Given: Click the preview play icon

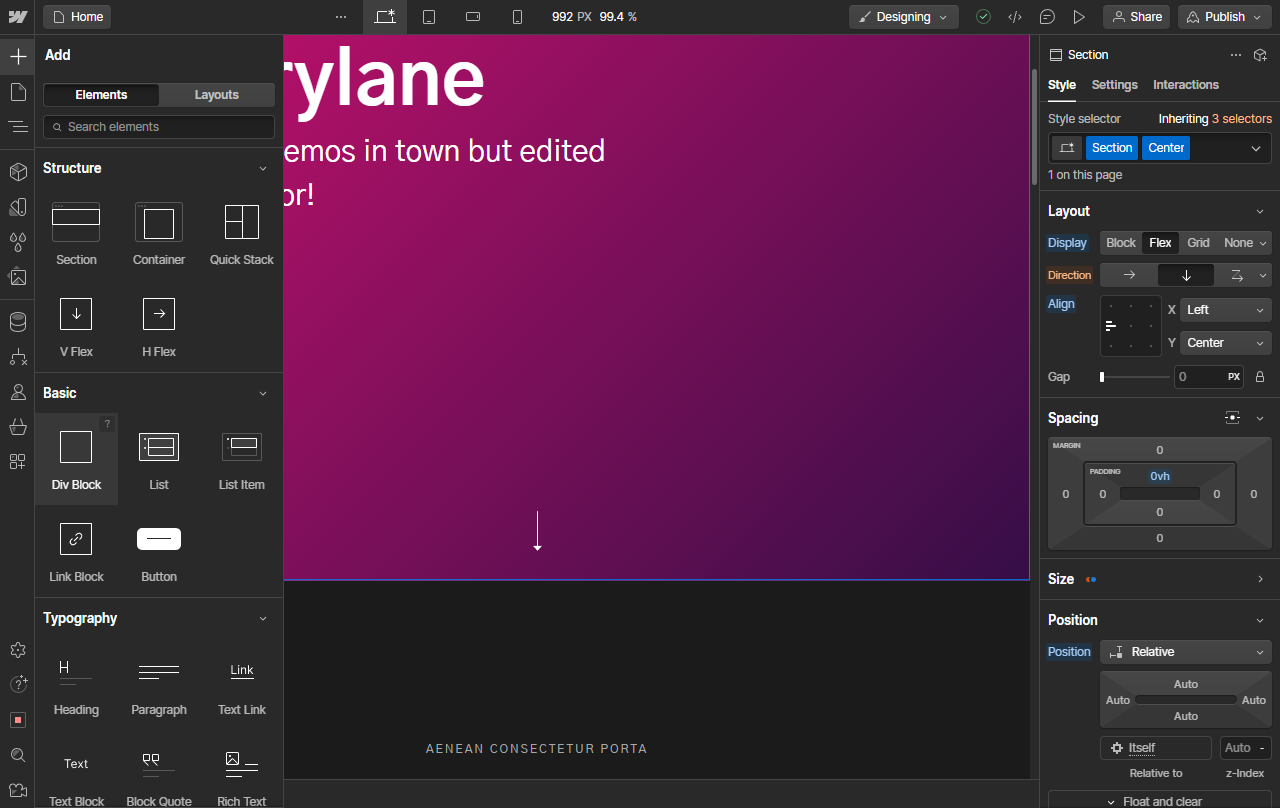Looking at the screenshot, I should coord(1079,17).
